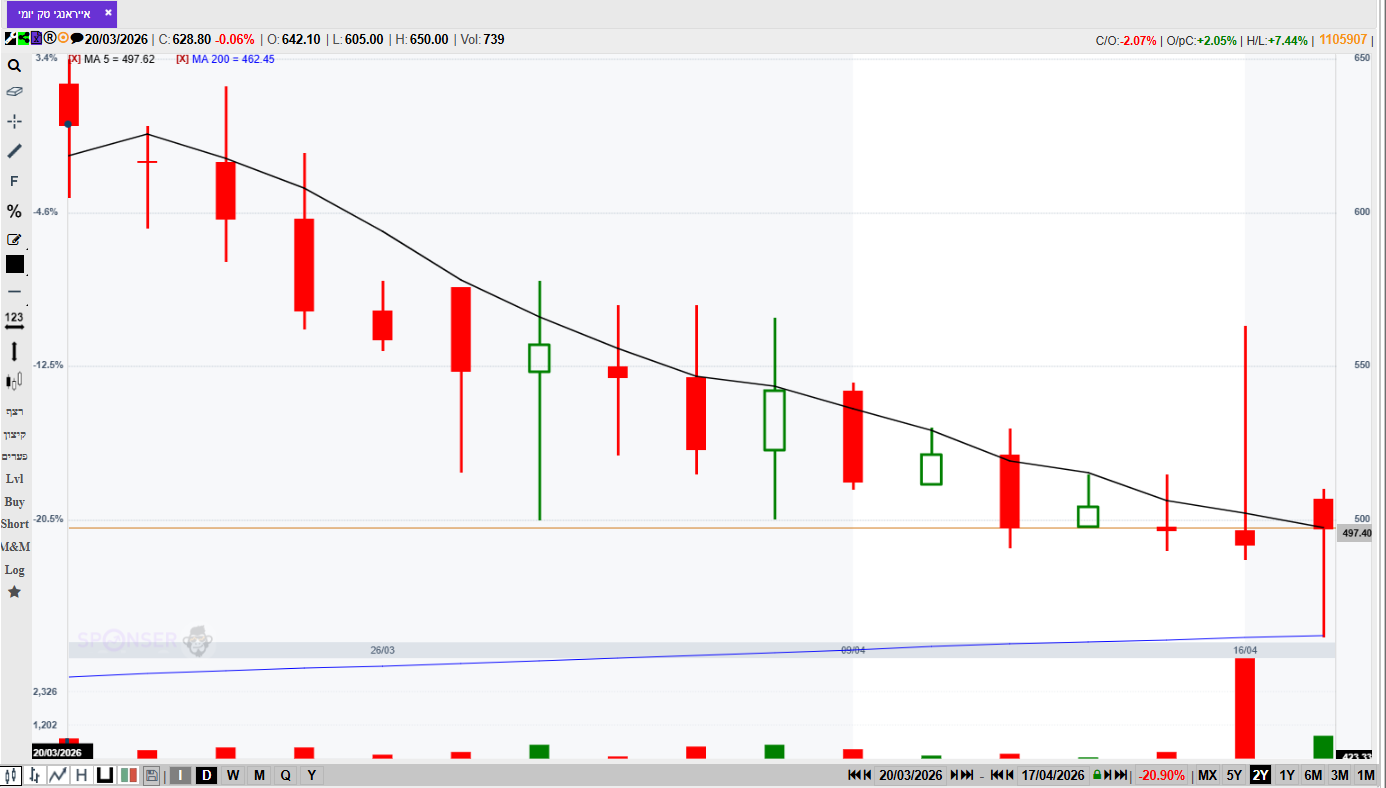The height and width of the screenshot is (788, 1386).
Task: Select the H chart style button
Action: pyautogui.click(x=82, y=775)
